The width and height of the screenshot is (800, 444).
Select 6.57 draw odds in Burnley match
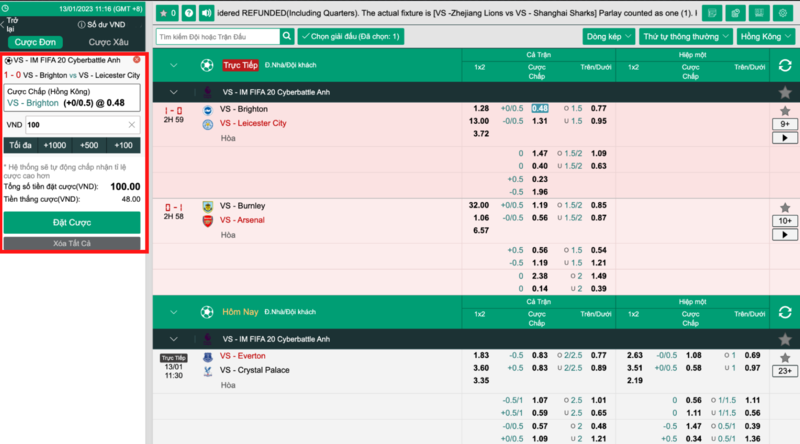(481, 231)
